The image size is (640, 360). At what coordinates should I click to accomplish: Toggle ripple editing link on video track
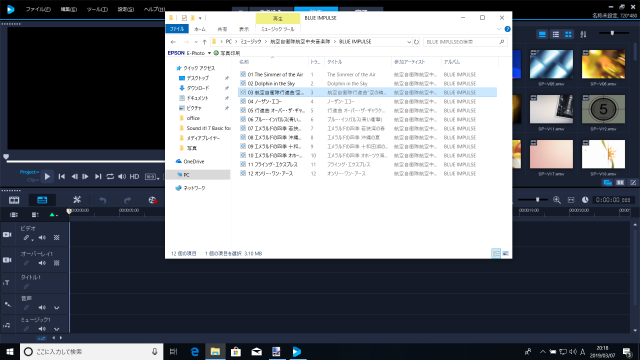click(x=27, y=238)
